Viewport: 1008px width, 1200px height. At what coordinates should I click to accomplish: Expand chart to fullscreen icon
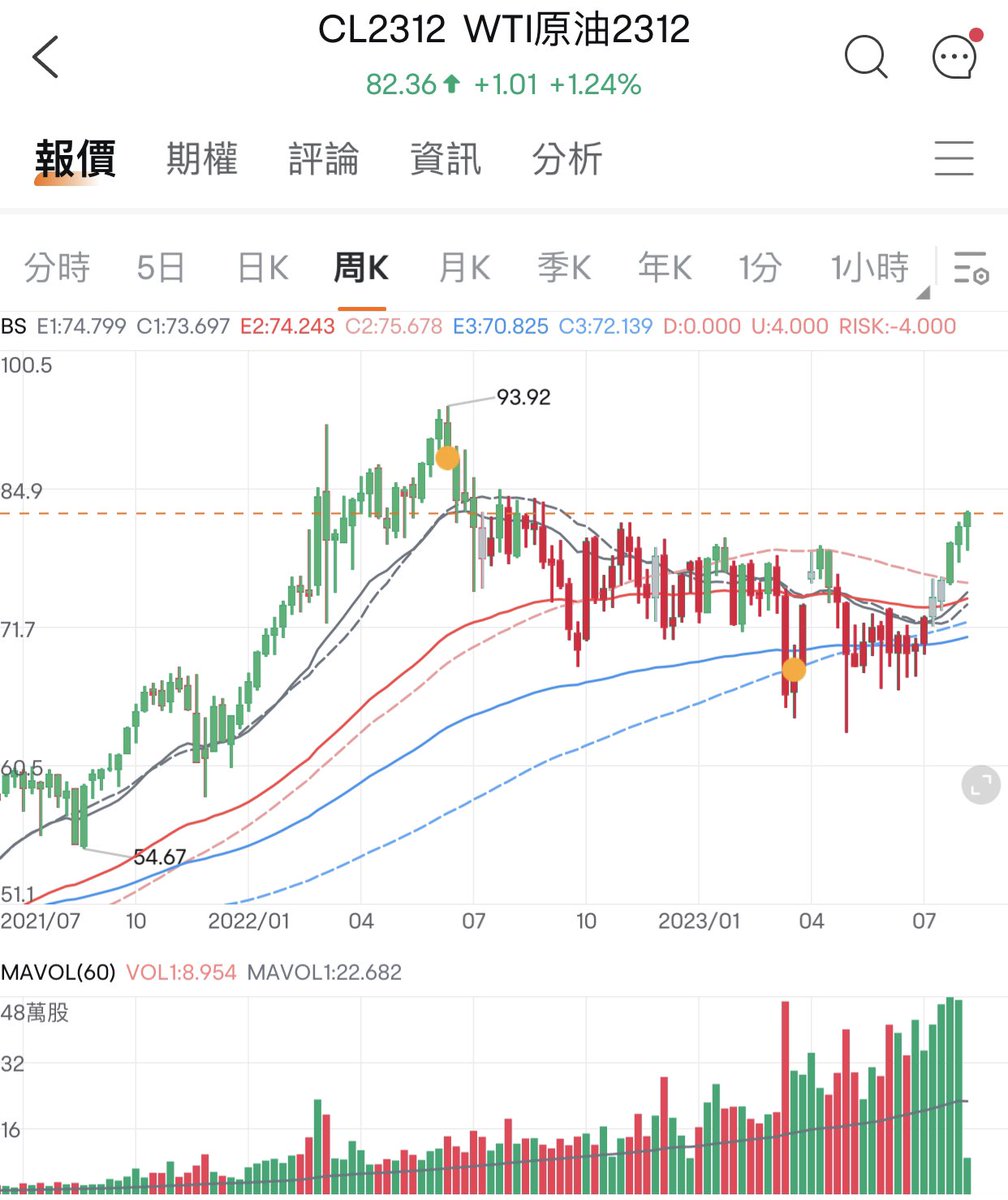point(980,785)
